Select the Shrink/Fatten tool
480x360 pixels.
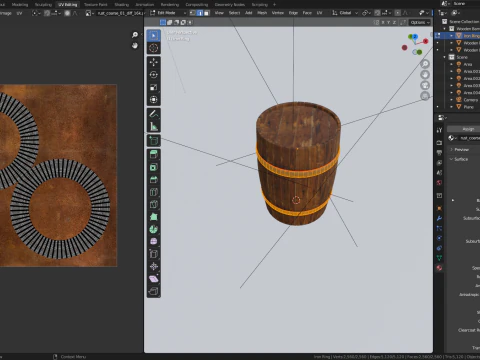point(153,267)
